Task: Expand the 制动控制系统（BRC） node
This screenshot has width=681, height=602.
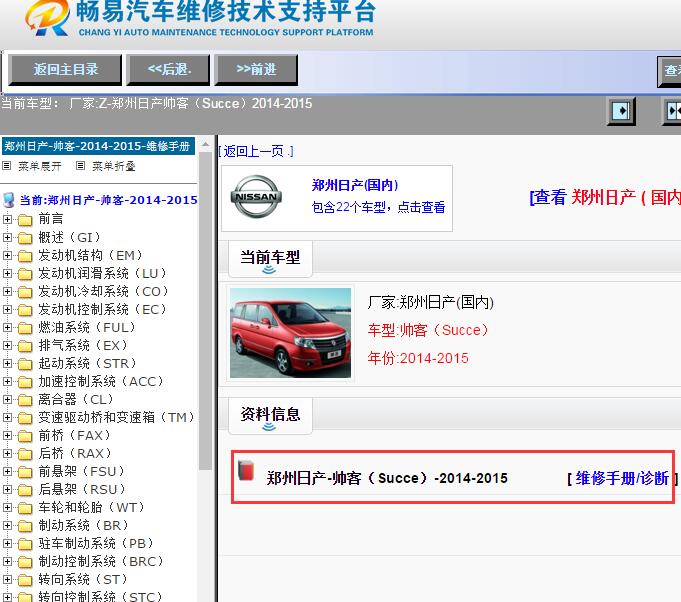Action: tap(7, 562)
